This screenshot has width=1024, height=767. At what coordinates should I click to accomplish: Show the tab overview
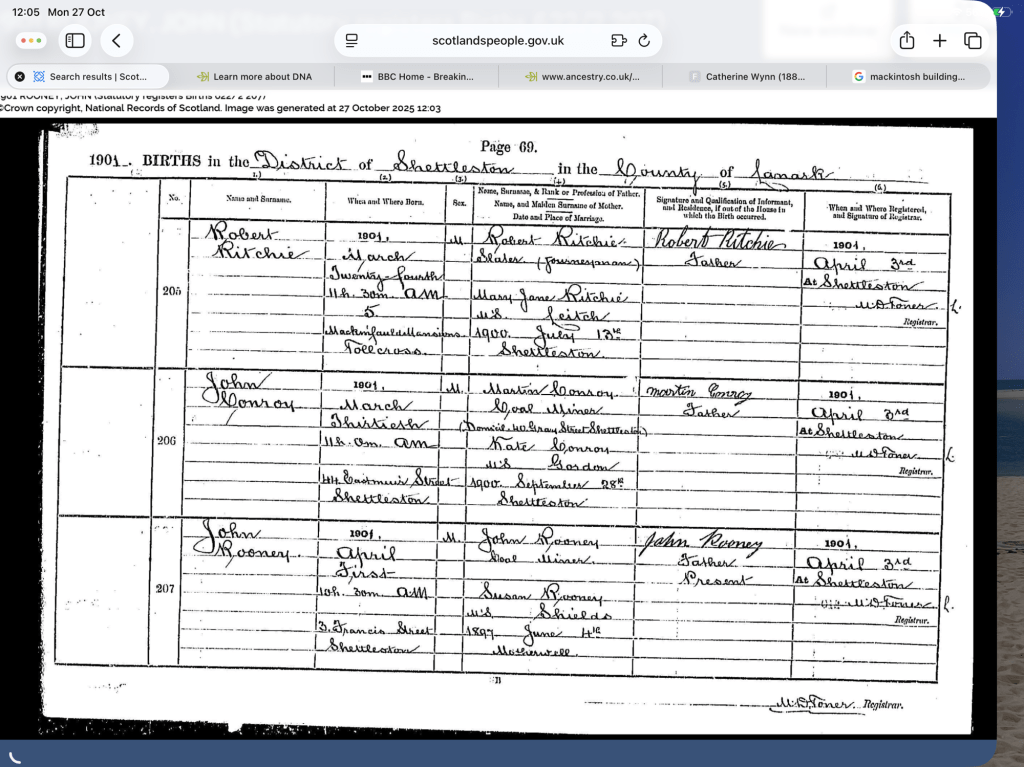pyautogui.click(x=972, y=41)
